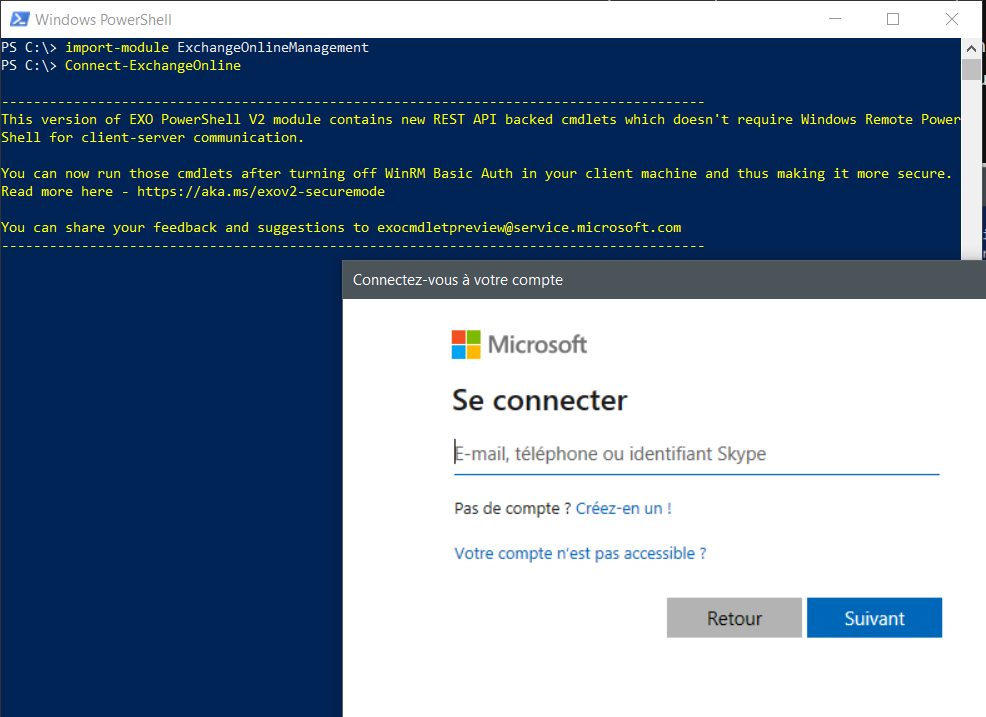The image size is (986, 717).
Task: Click the "Connectez-vous à votre compte" dialog title bar
Action: (600, 280)
